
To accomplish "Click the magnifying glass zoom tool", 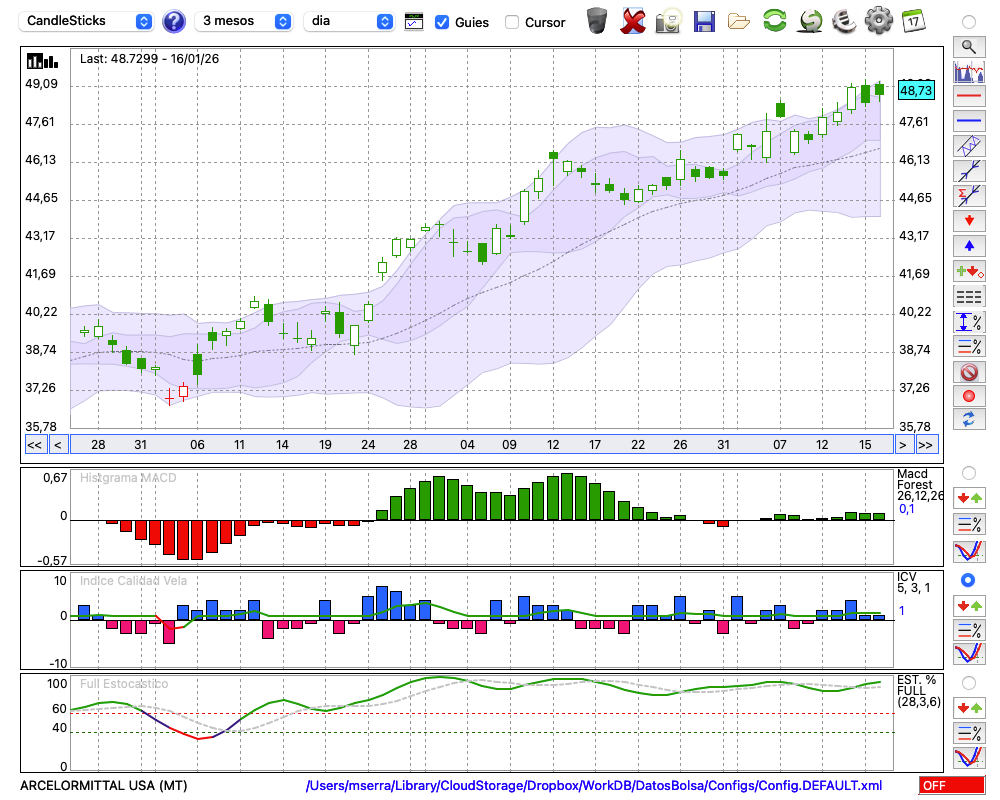I will tap(968, 46).
